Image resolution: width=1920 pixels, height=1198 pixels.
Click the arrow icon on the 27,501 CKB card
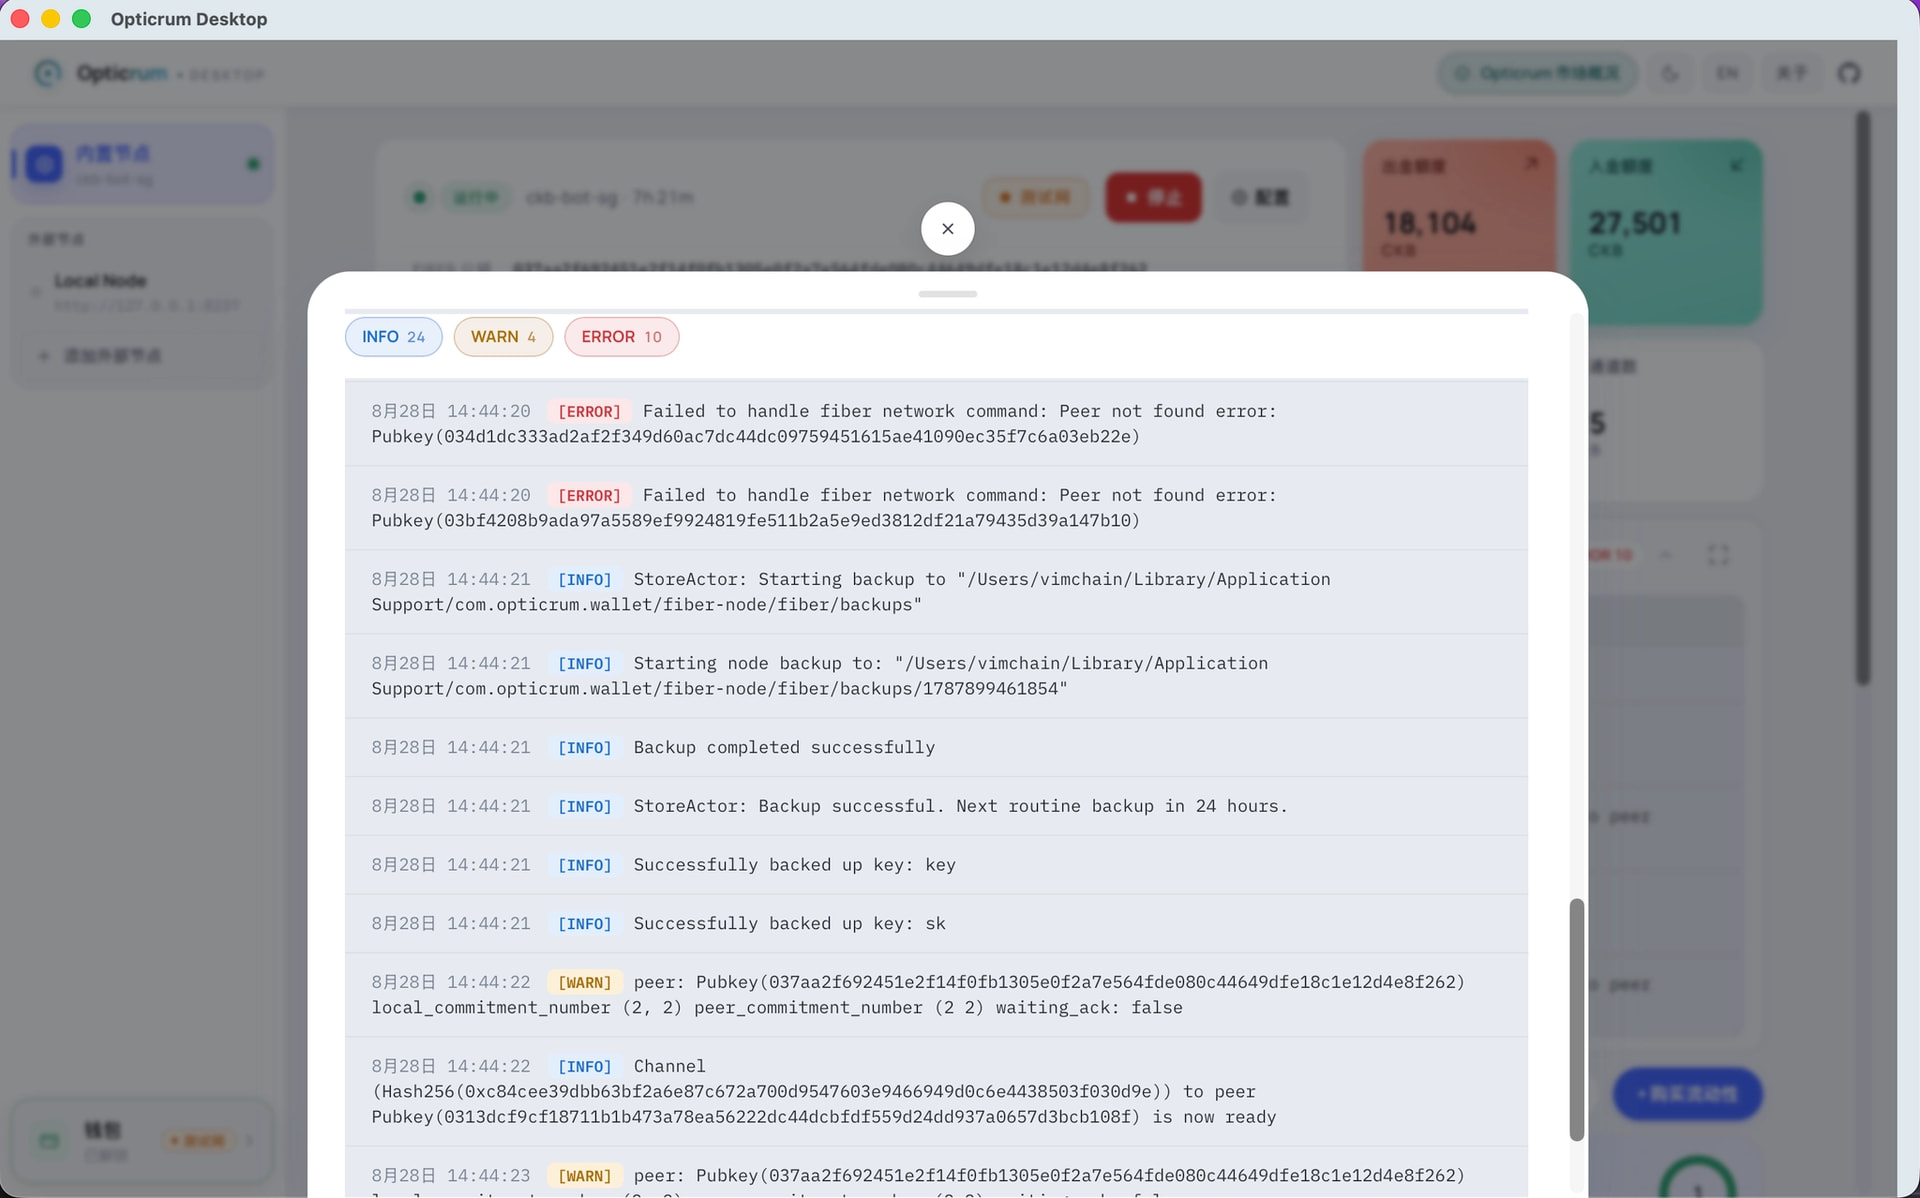(1737, 164)
